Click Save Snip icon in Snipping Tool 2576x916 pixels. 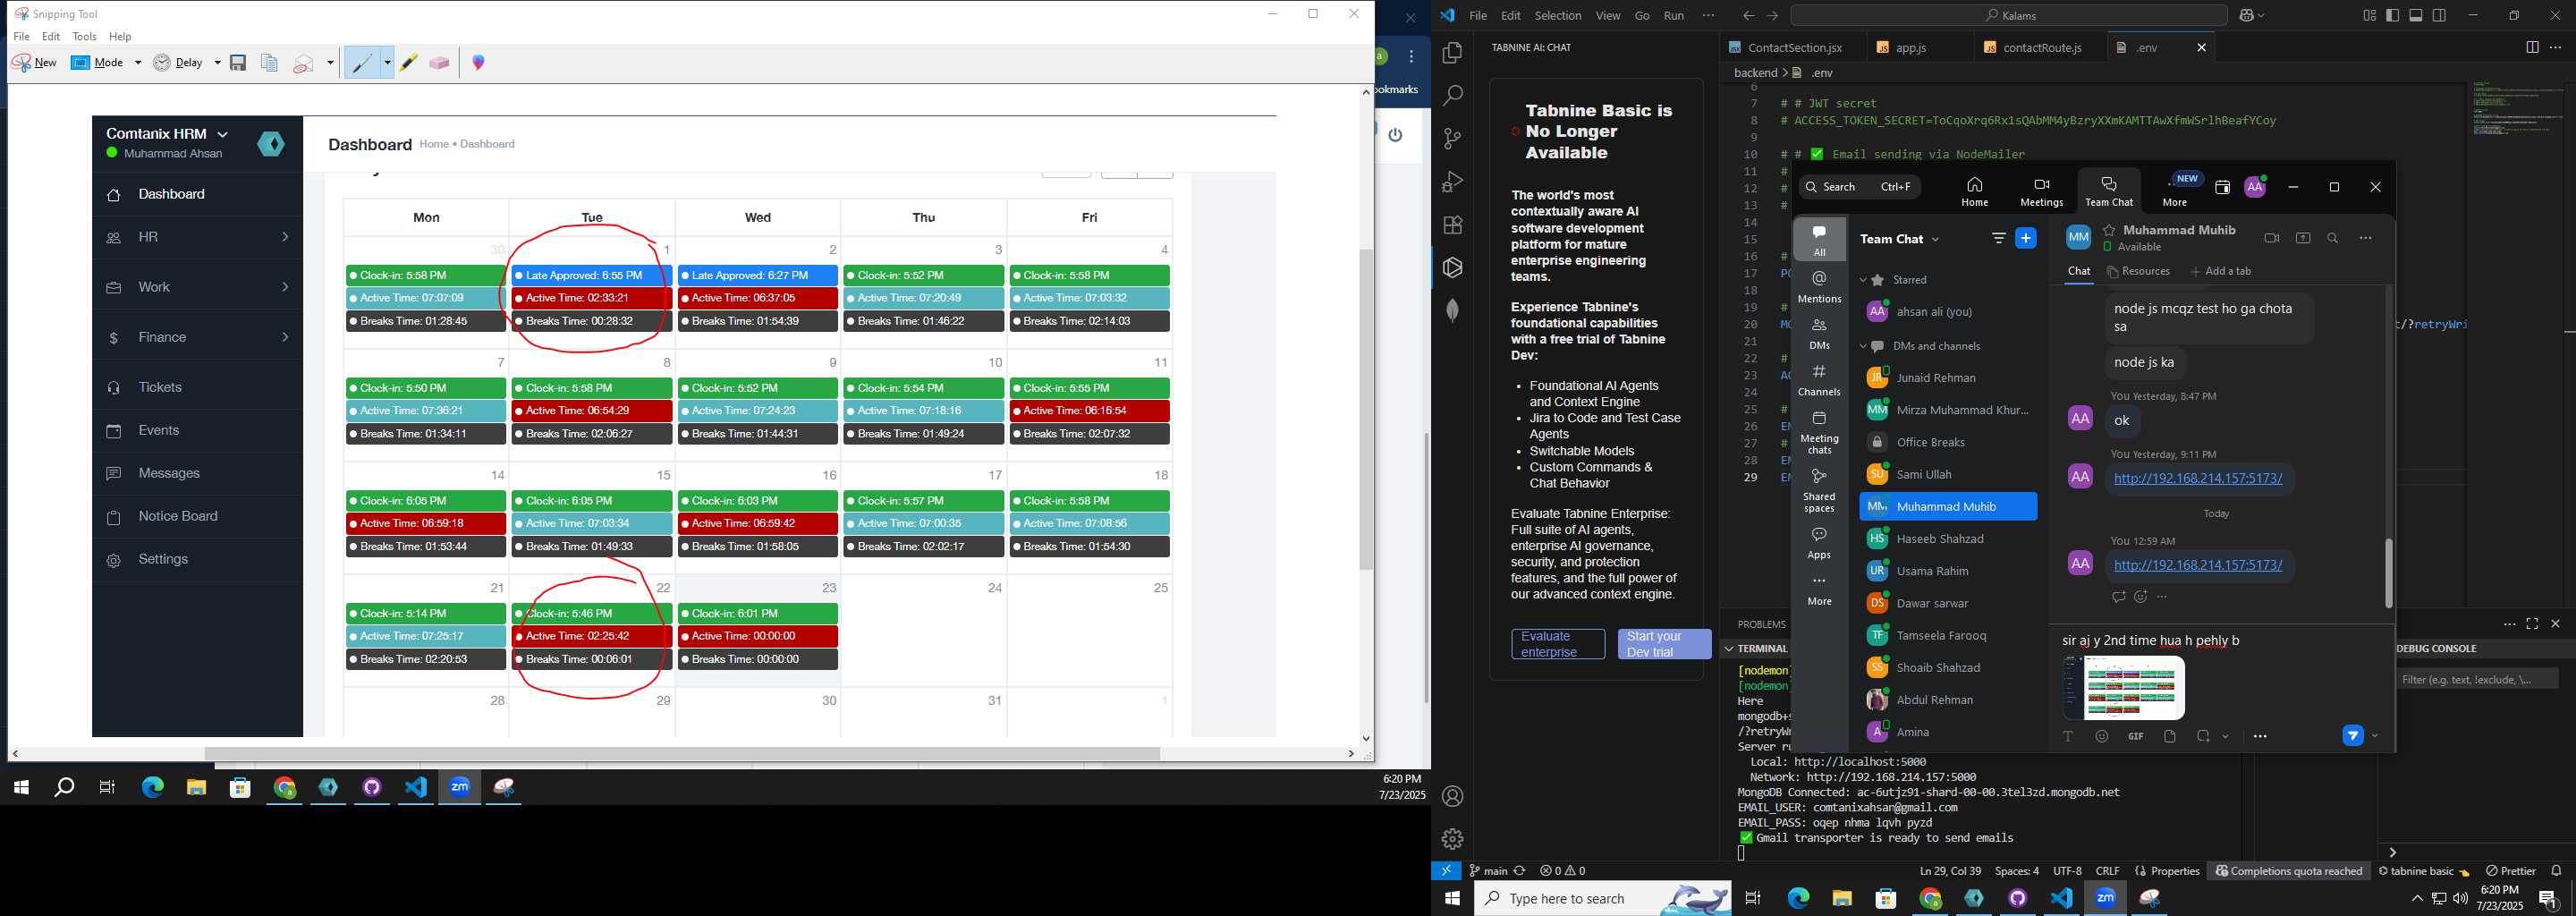[238, 63]
